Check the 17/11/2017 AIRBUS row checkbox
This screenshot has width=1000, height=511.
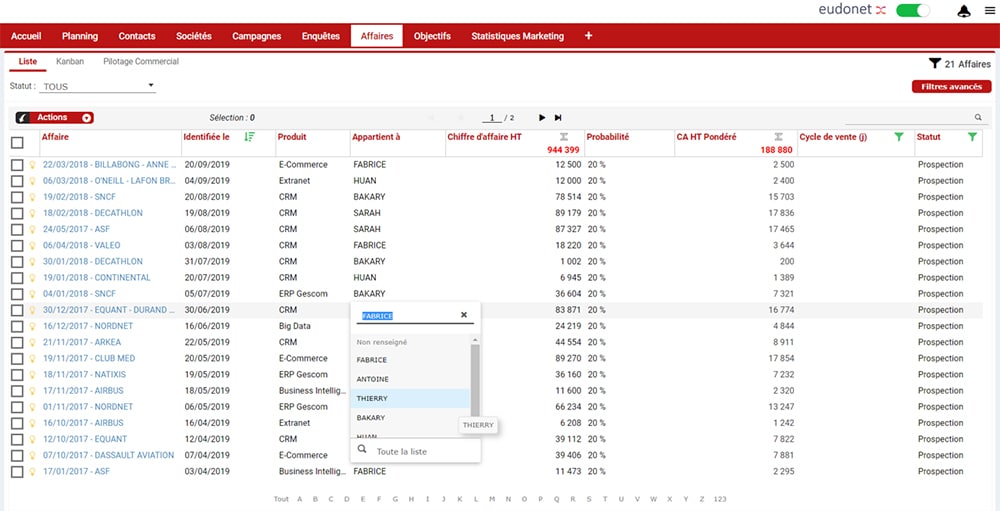tap(17, 391)
